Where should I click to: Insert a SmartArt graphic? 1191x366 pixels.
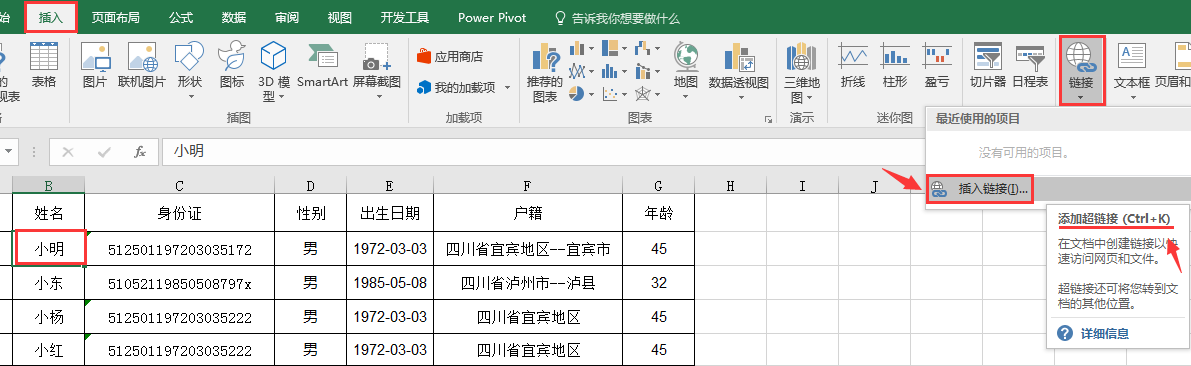pos(323,65)
